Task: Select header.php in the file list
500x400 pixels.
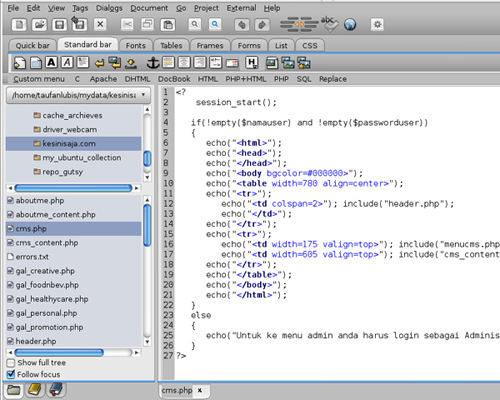Action: tap(32, 341)
